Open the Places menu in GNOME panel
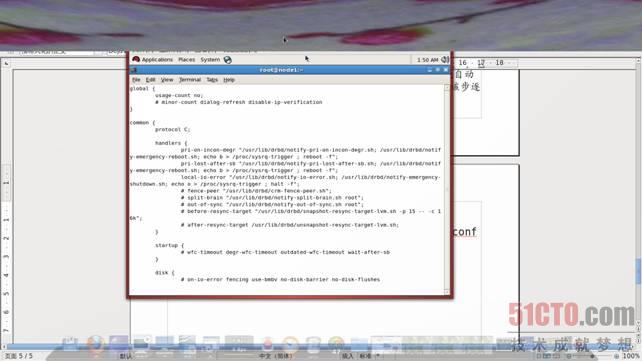This screenshot has width=642, height=361. [187, 60]
